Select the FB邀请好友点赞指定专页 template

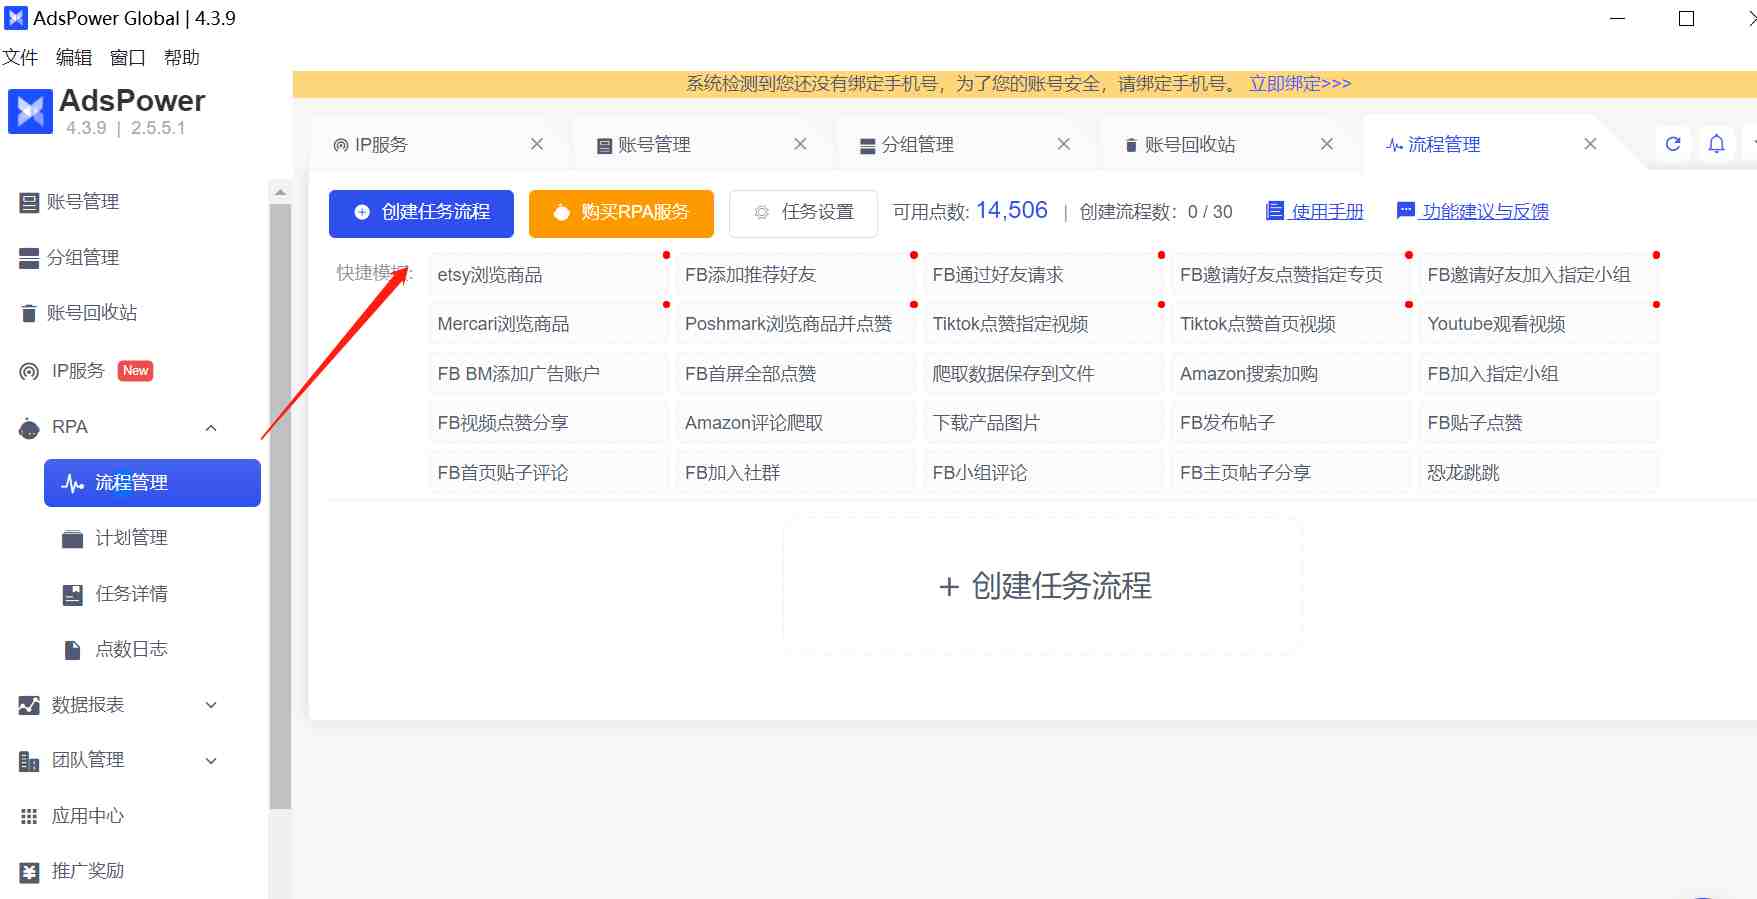pyautogui.click(x=1290, y=275)
